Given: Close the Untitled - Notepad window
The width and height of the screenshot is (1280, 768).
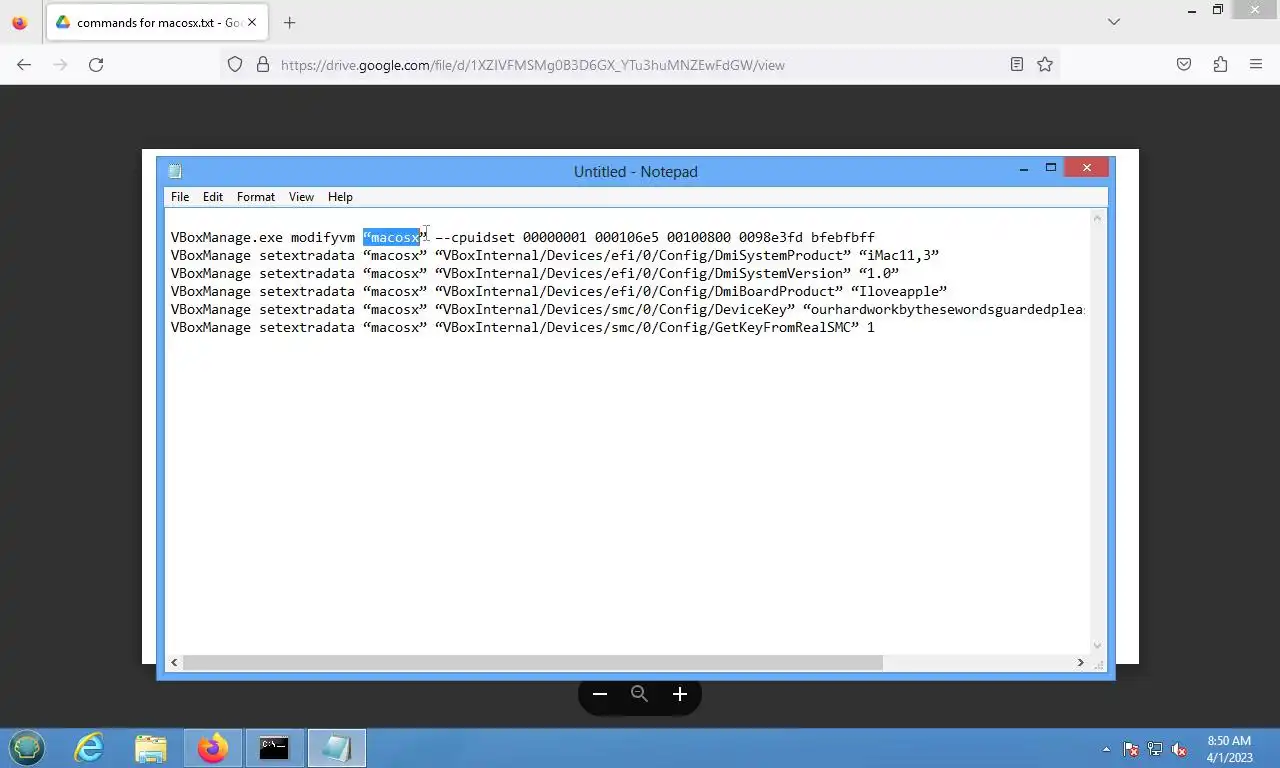Looking at the screenshot, I should point(1087,168).
